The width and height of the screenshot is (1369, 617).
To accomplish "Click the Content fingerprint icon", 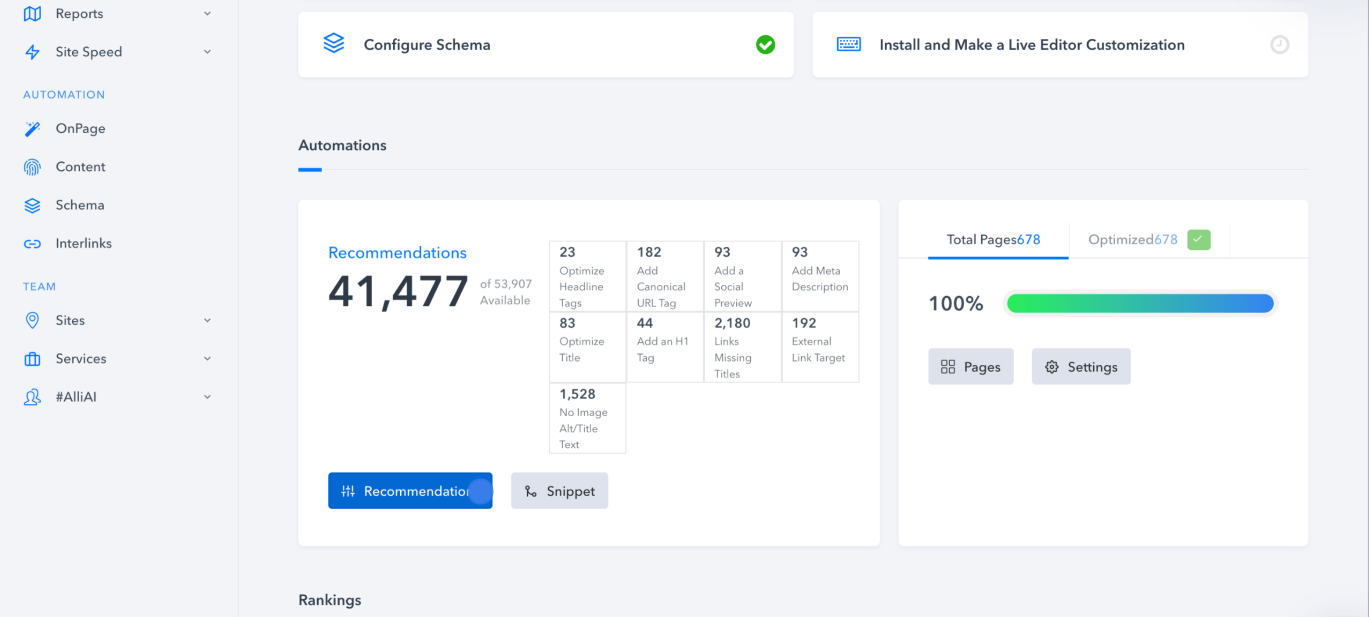I will pos(32,167).
